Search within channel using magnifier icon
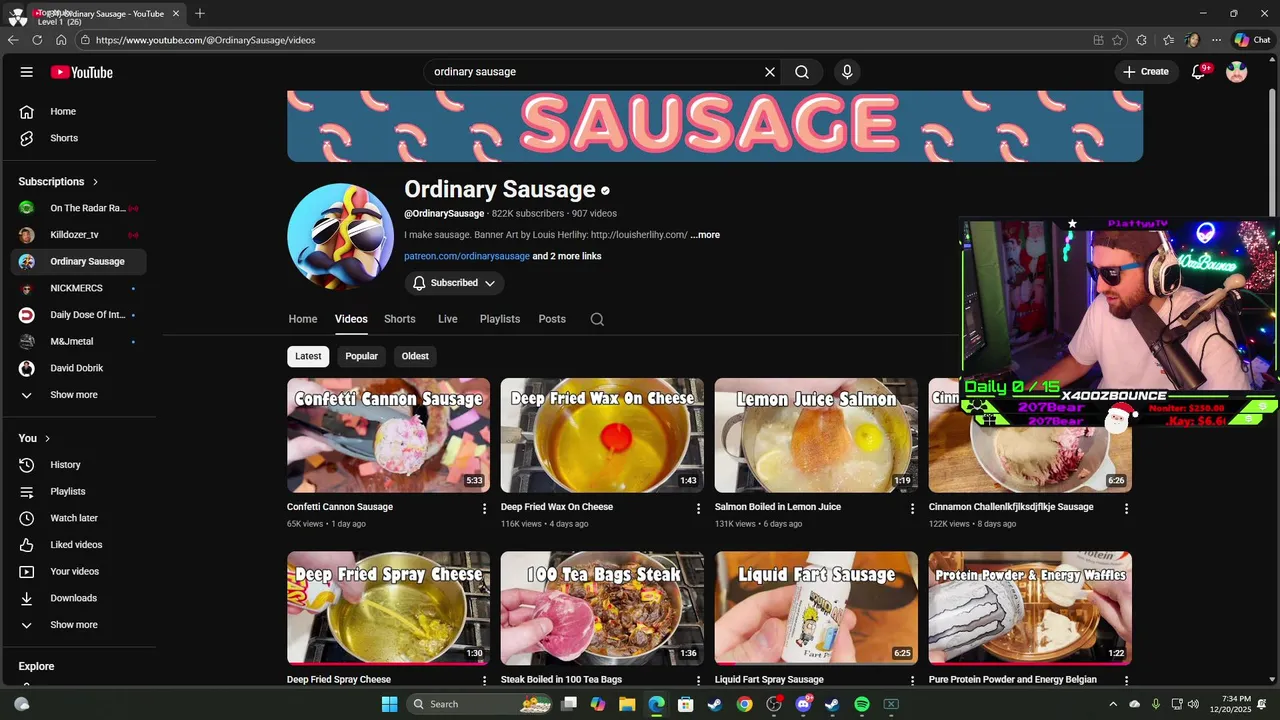Image resolution: width=1280 pixels, height=720 pixels. pos(597,319)
